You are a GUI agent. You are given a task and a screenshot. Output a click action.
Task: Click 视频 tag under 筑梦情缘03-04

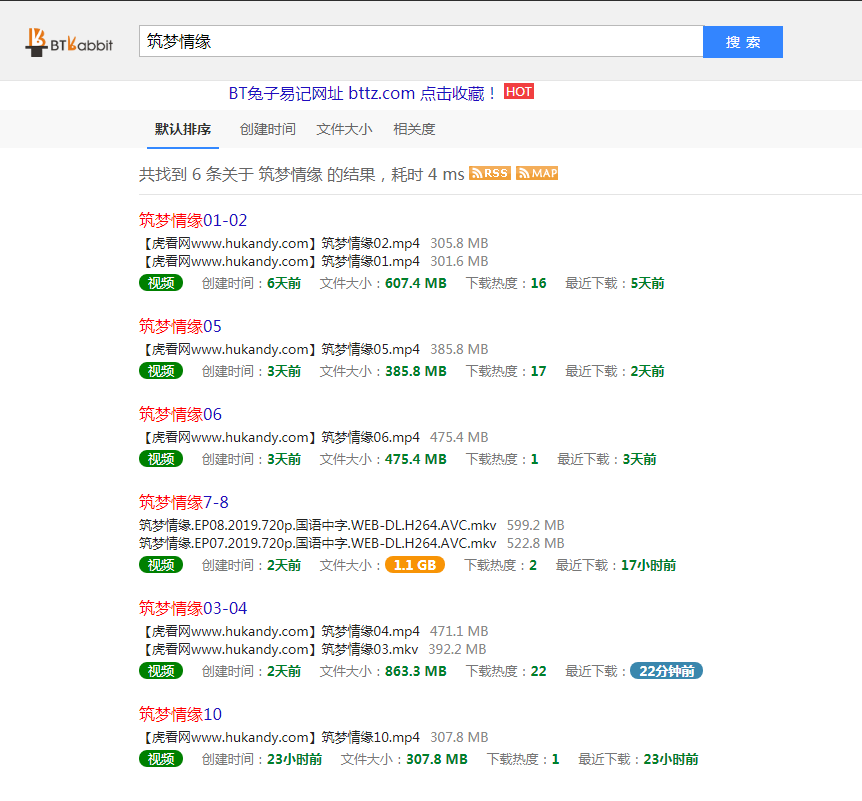click(161, 671)
